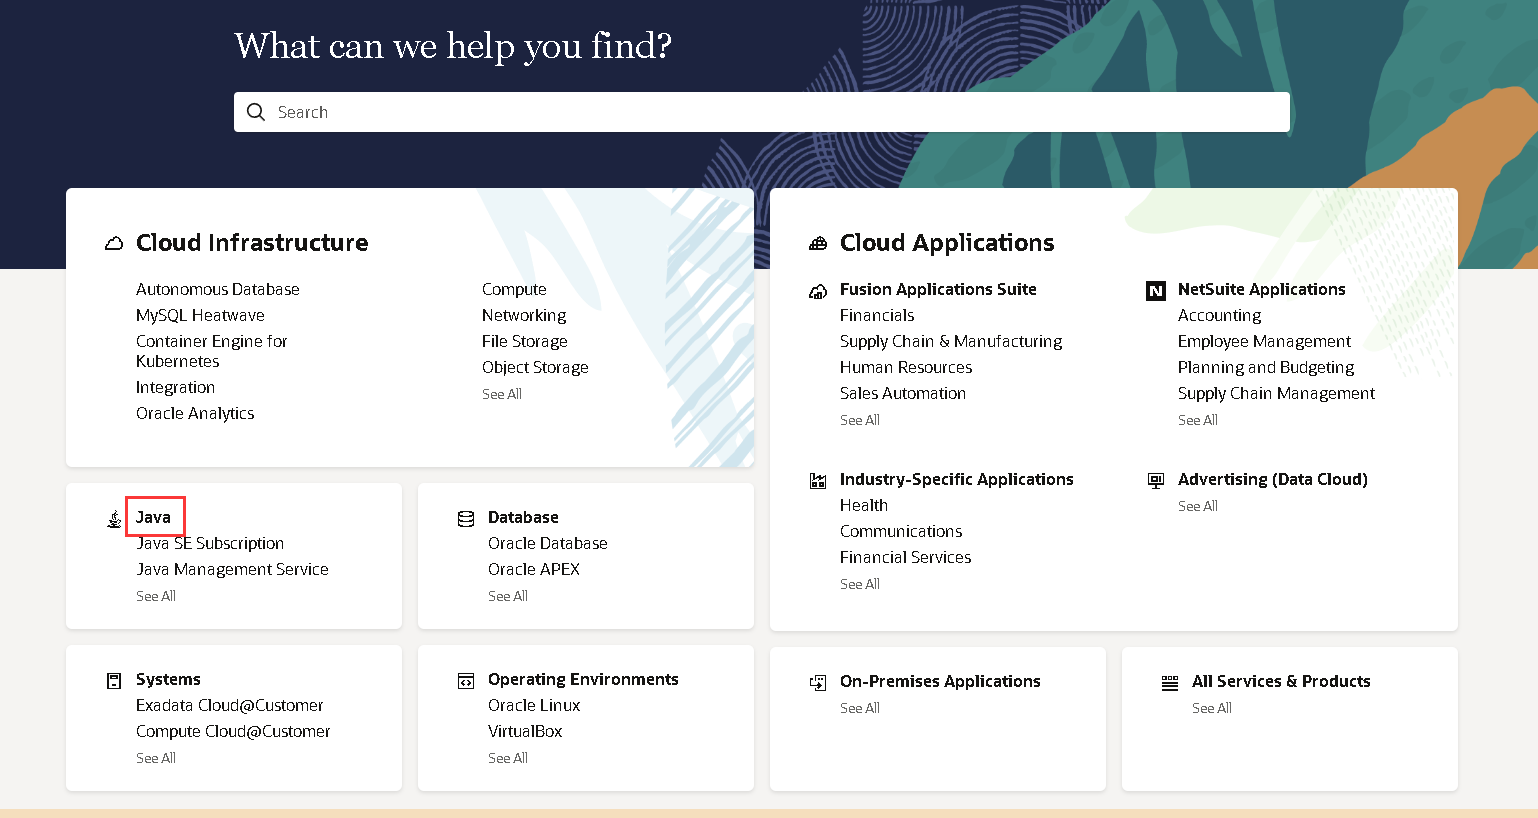Image resolution: width=1538 pixels, height=818 pixels.
Task: Open Compute Cloud@Customer link
Action: tap(233, 731)
